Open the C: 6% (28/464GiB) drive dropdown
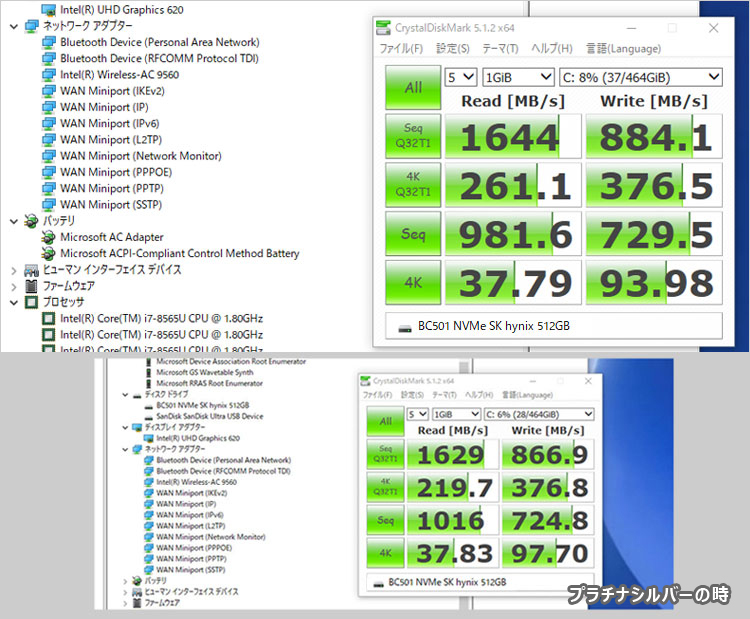The width and height of the screenshot is (750, 619). 539,414
